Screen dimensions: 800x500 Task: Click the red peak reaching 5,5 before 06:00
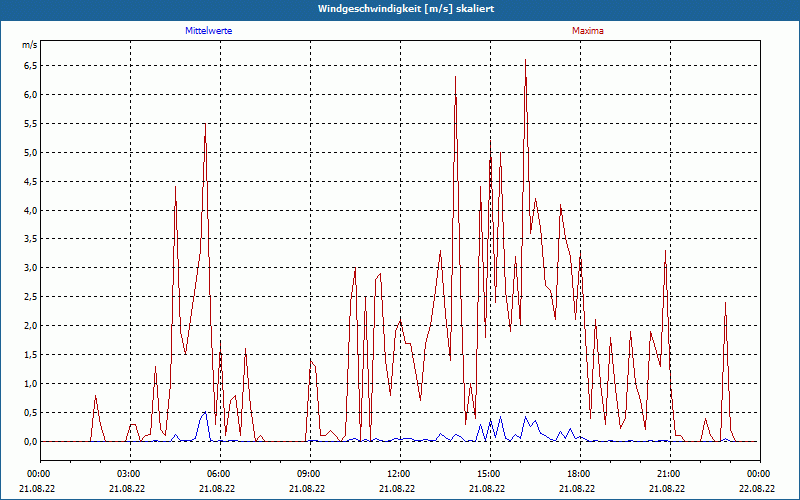[x=205, y=124]
